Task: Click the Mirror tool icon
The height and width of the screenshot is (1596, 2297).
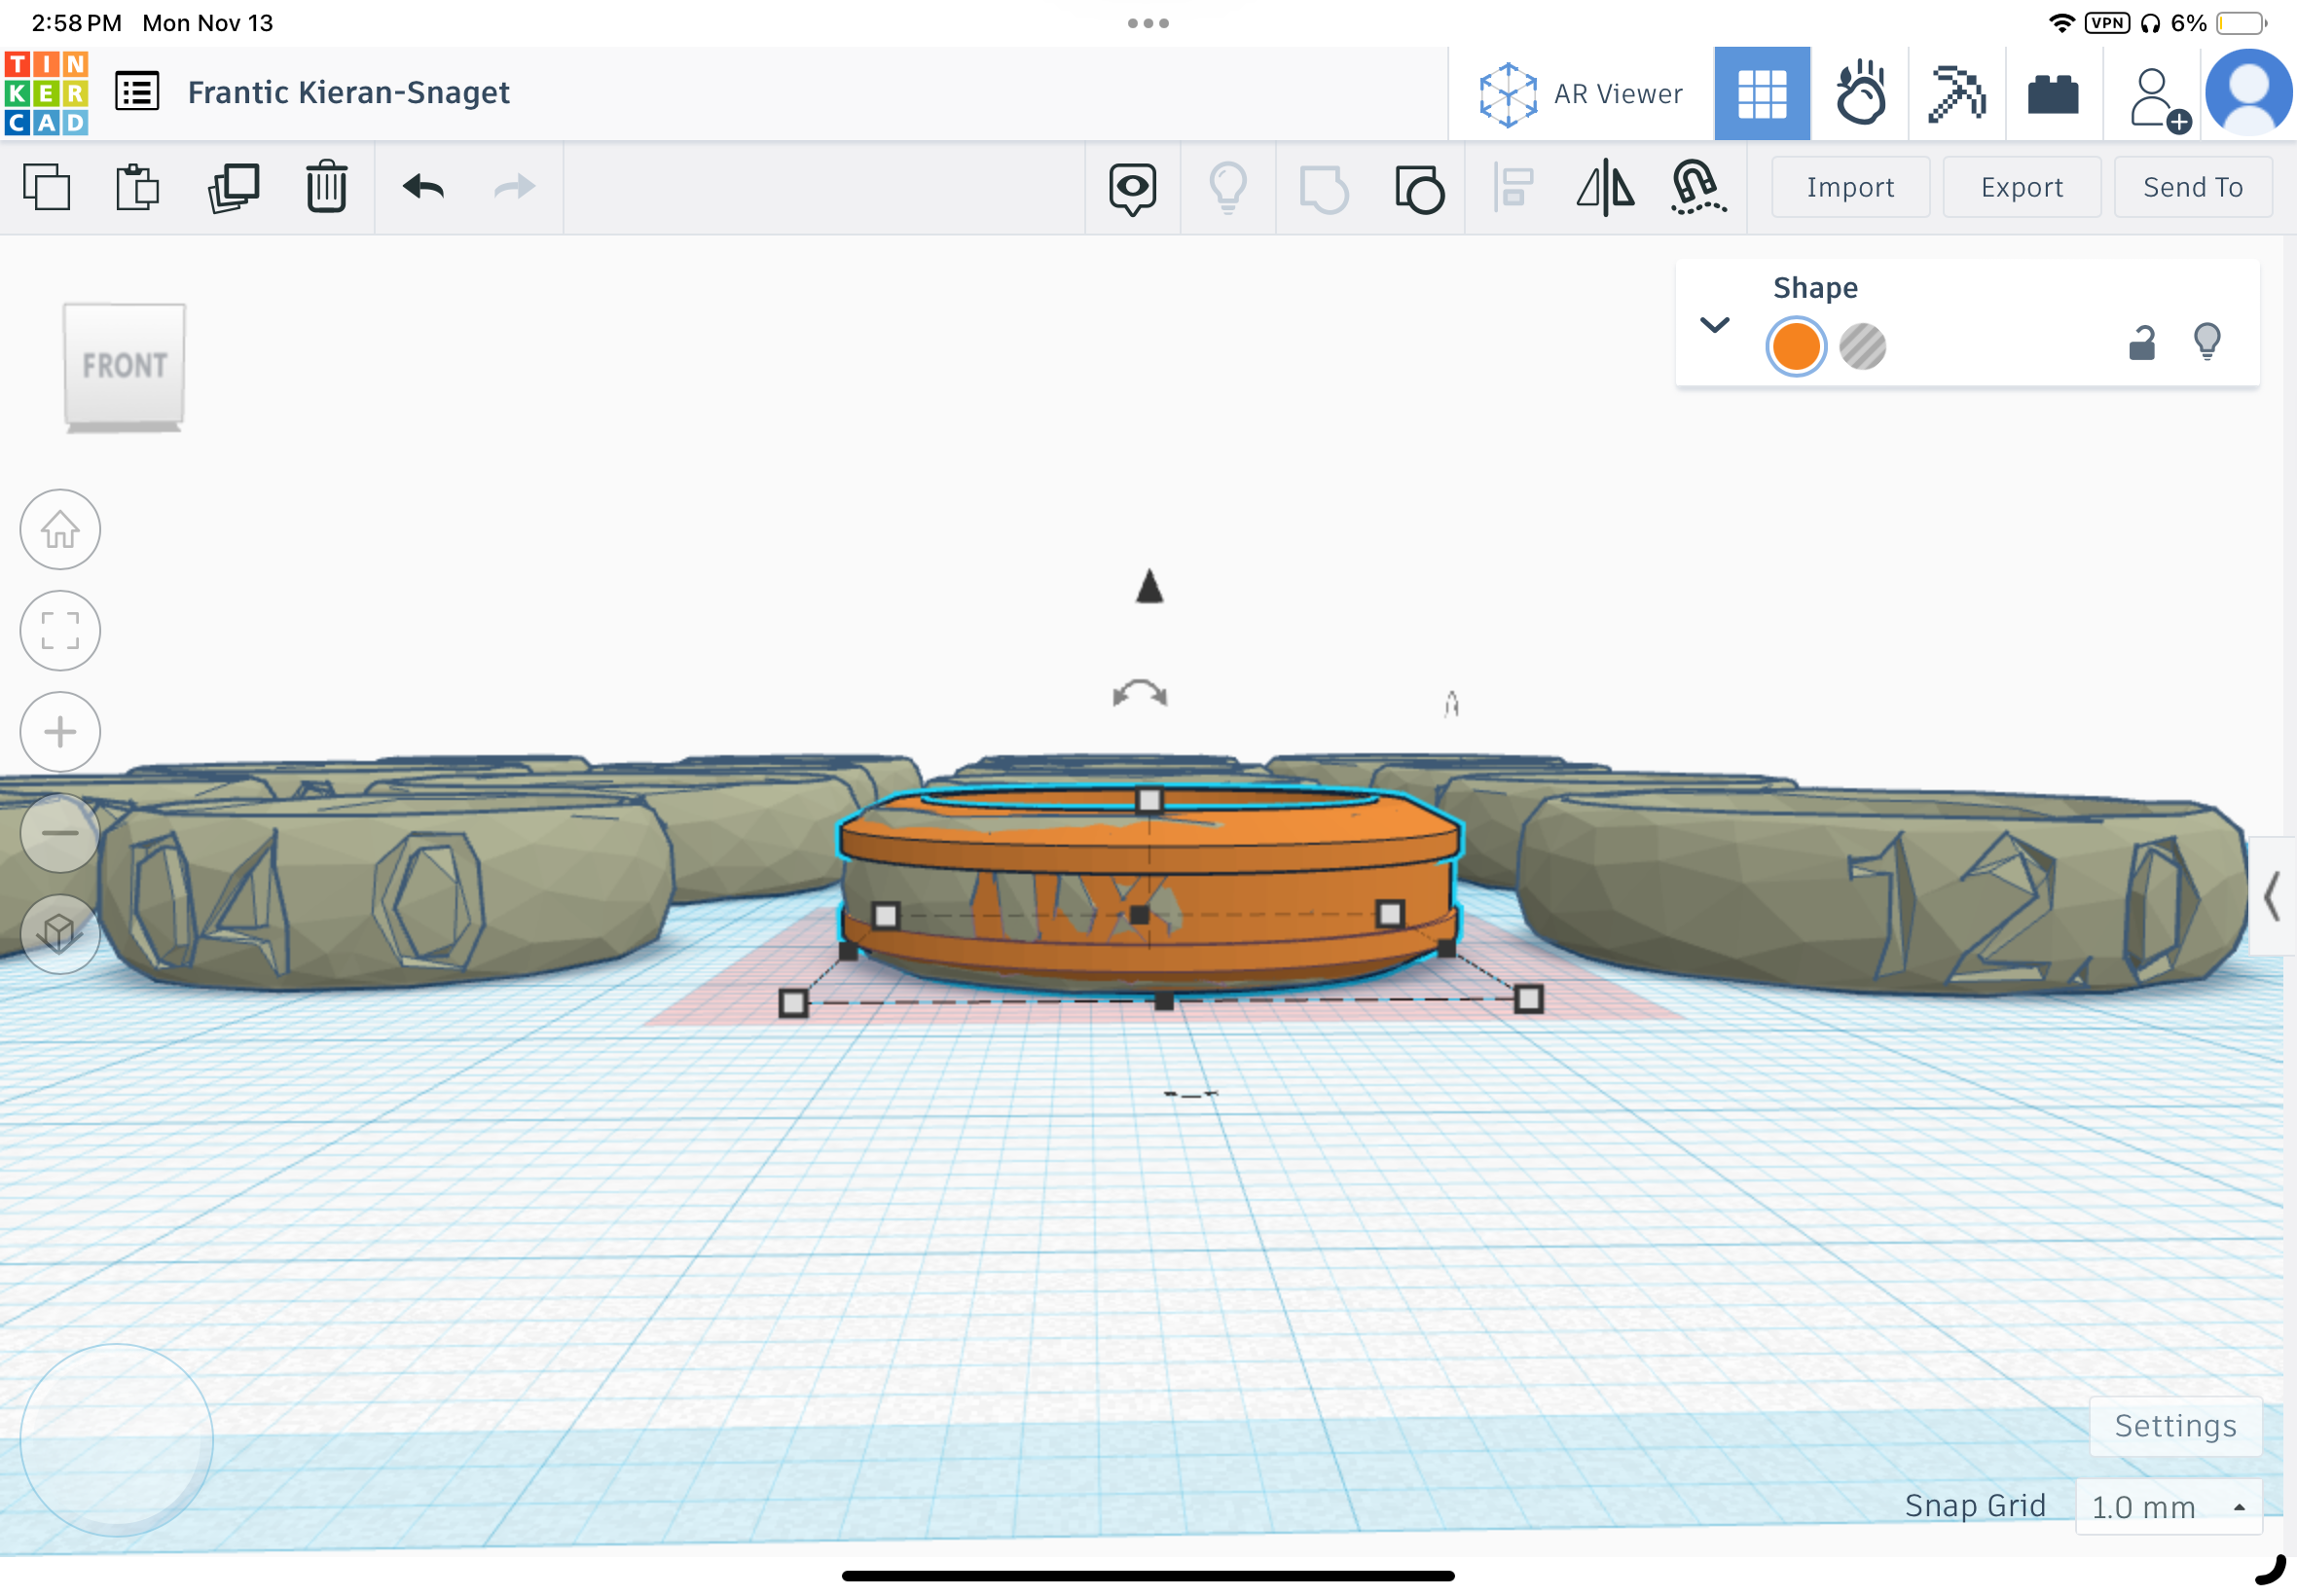Action: coord(1604,187)
